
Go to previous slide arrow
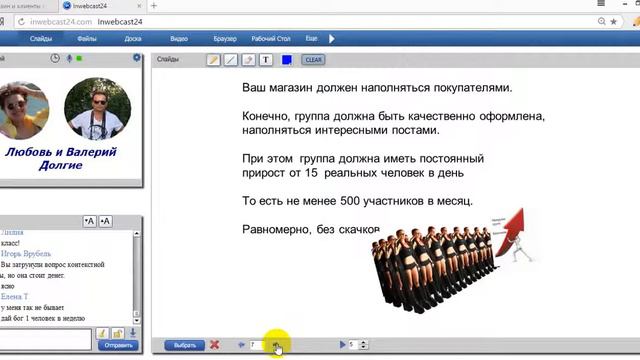(x=241, y=345)
